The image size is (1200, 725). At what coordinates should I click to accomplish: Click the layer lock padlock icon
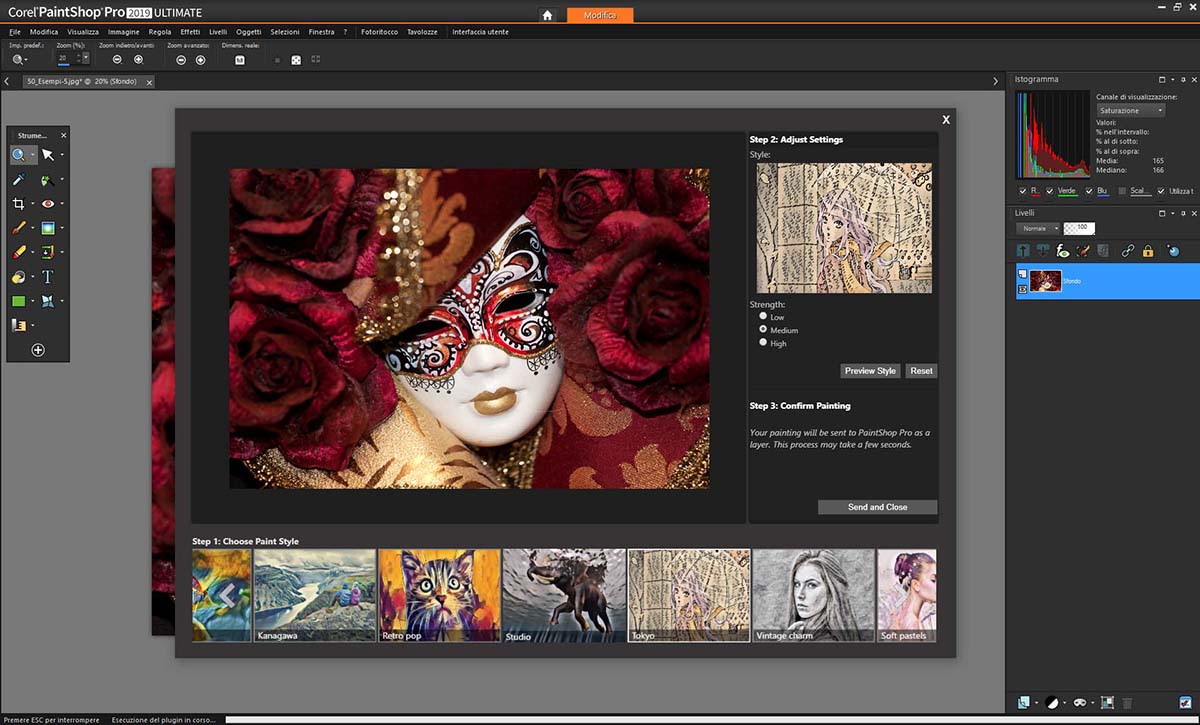[x=1148, y=251]
